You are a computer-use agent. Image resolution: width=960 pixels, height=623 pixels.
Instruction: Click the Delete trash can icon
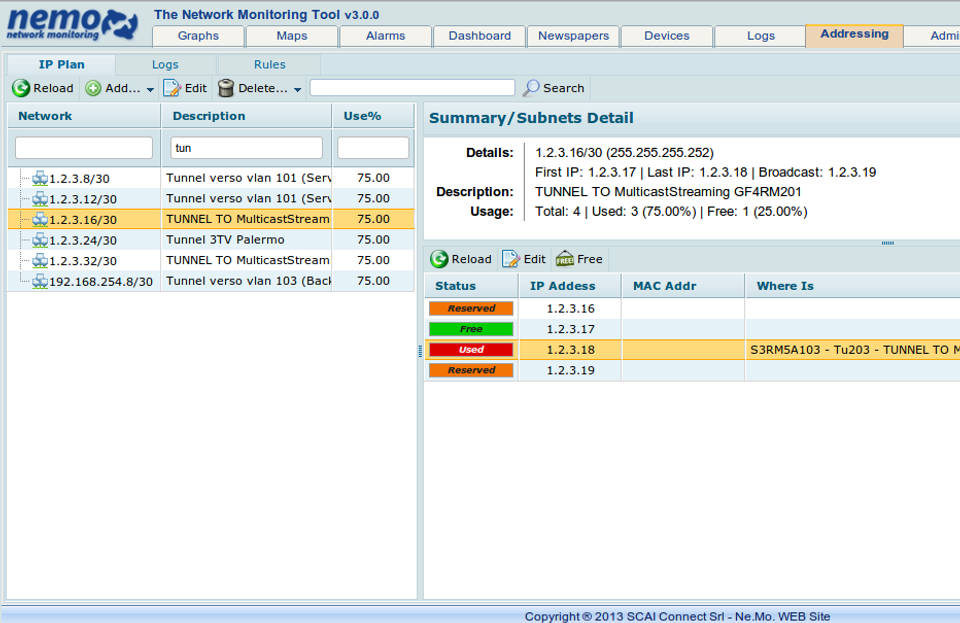pos(226,88)
